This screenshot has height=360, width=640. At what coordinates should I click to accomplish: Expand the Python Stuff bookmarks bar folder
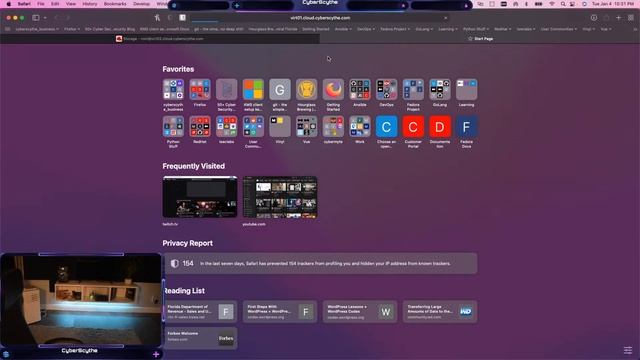476,29
